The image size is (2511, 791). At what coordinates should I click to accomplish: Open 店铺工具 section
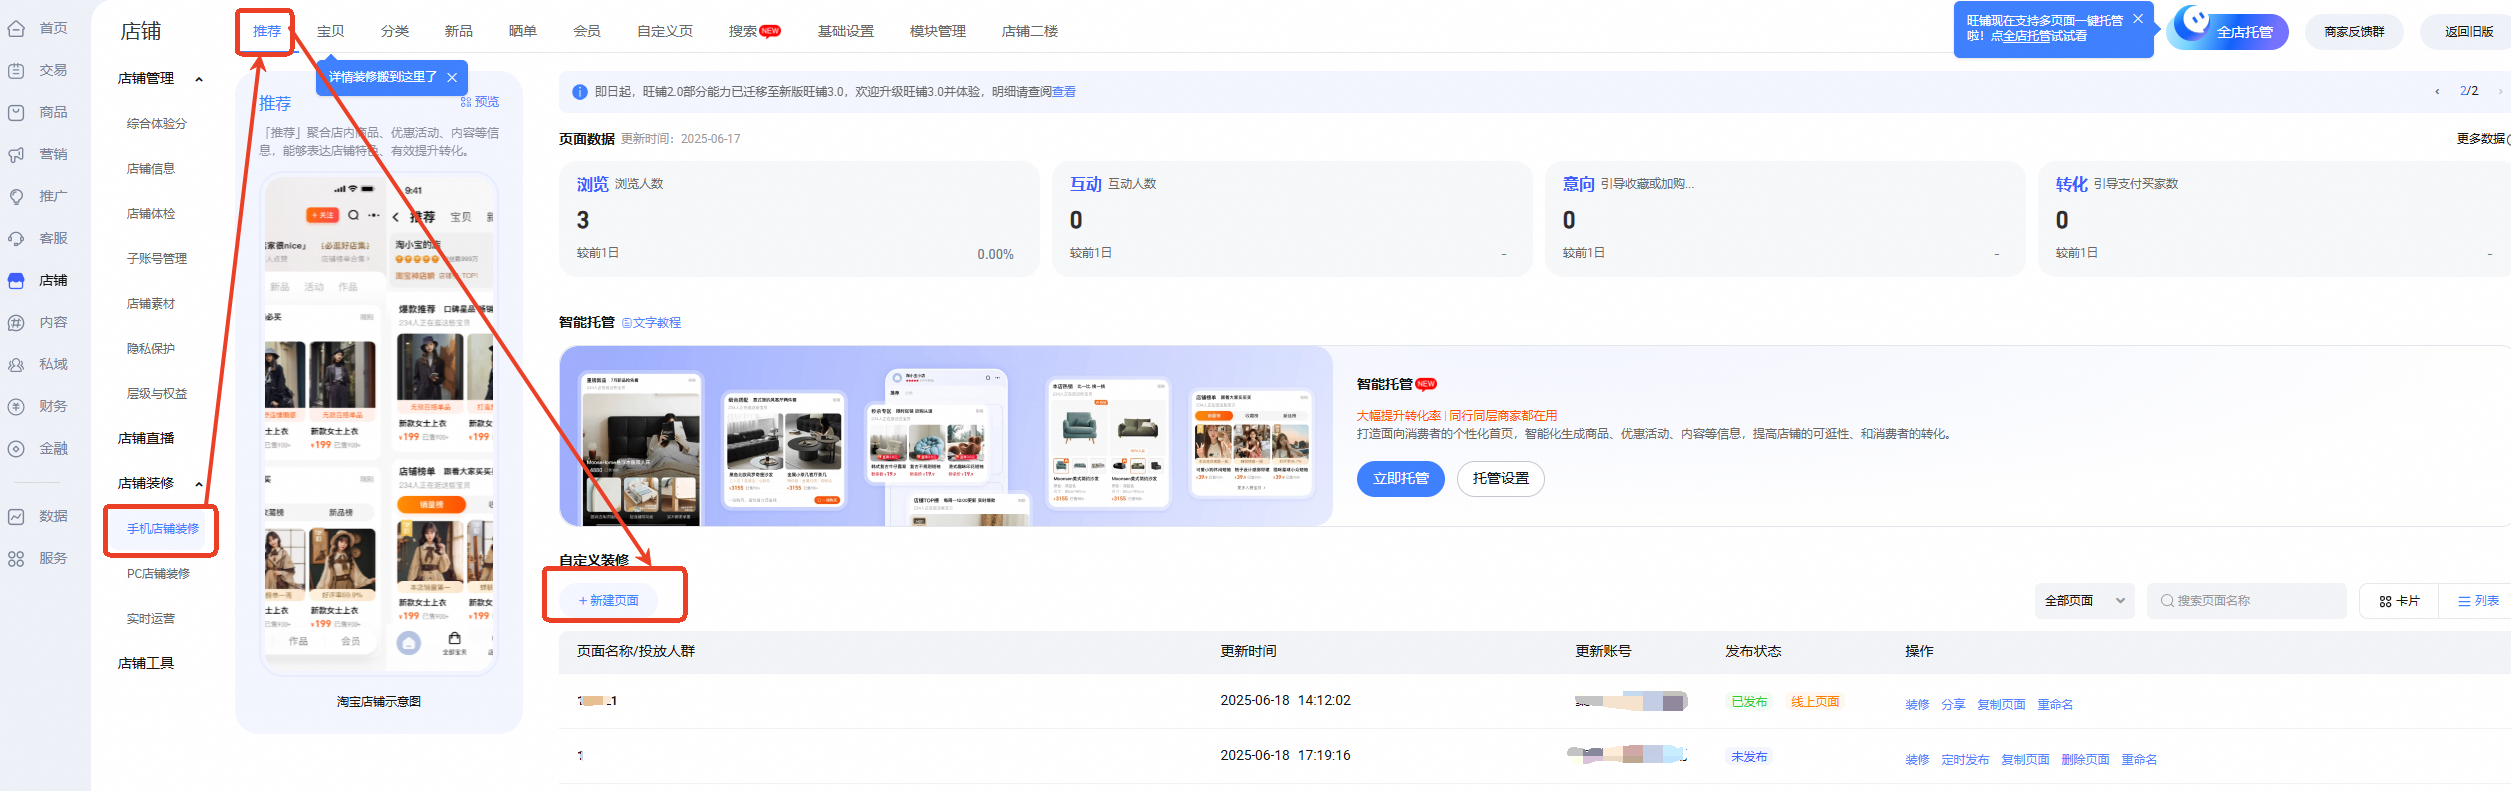coord(146,664)
